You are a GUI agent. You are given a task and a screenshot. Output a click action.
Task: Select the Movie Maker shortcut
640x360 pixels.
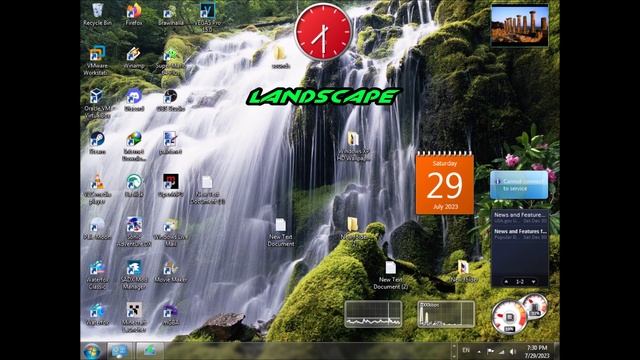click(x=171, y=271)
